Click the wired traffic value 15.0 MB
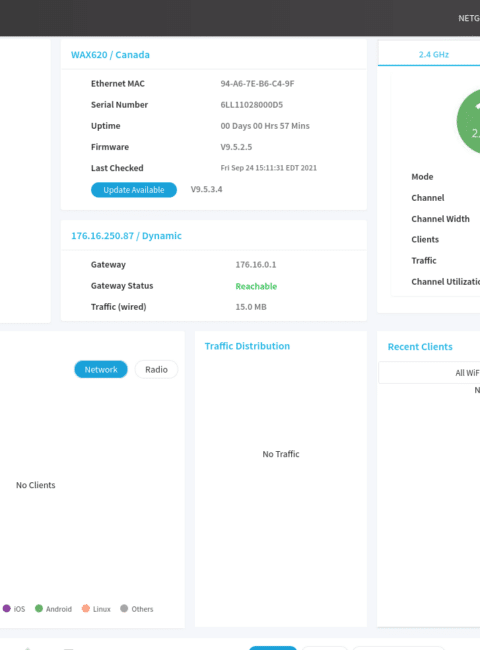 [251, 307]
